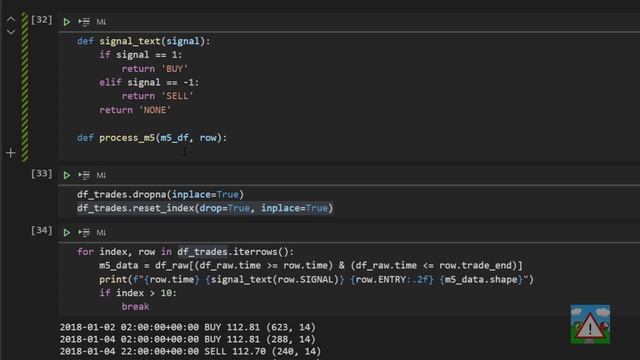Click the 'm5_data = df_raw[...]' line
The height and width of the screenshot is (360, 640).
(311, 266)
